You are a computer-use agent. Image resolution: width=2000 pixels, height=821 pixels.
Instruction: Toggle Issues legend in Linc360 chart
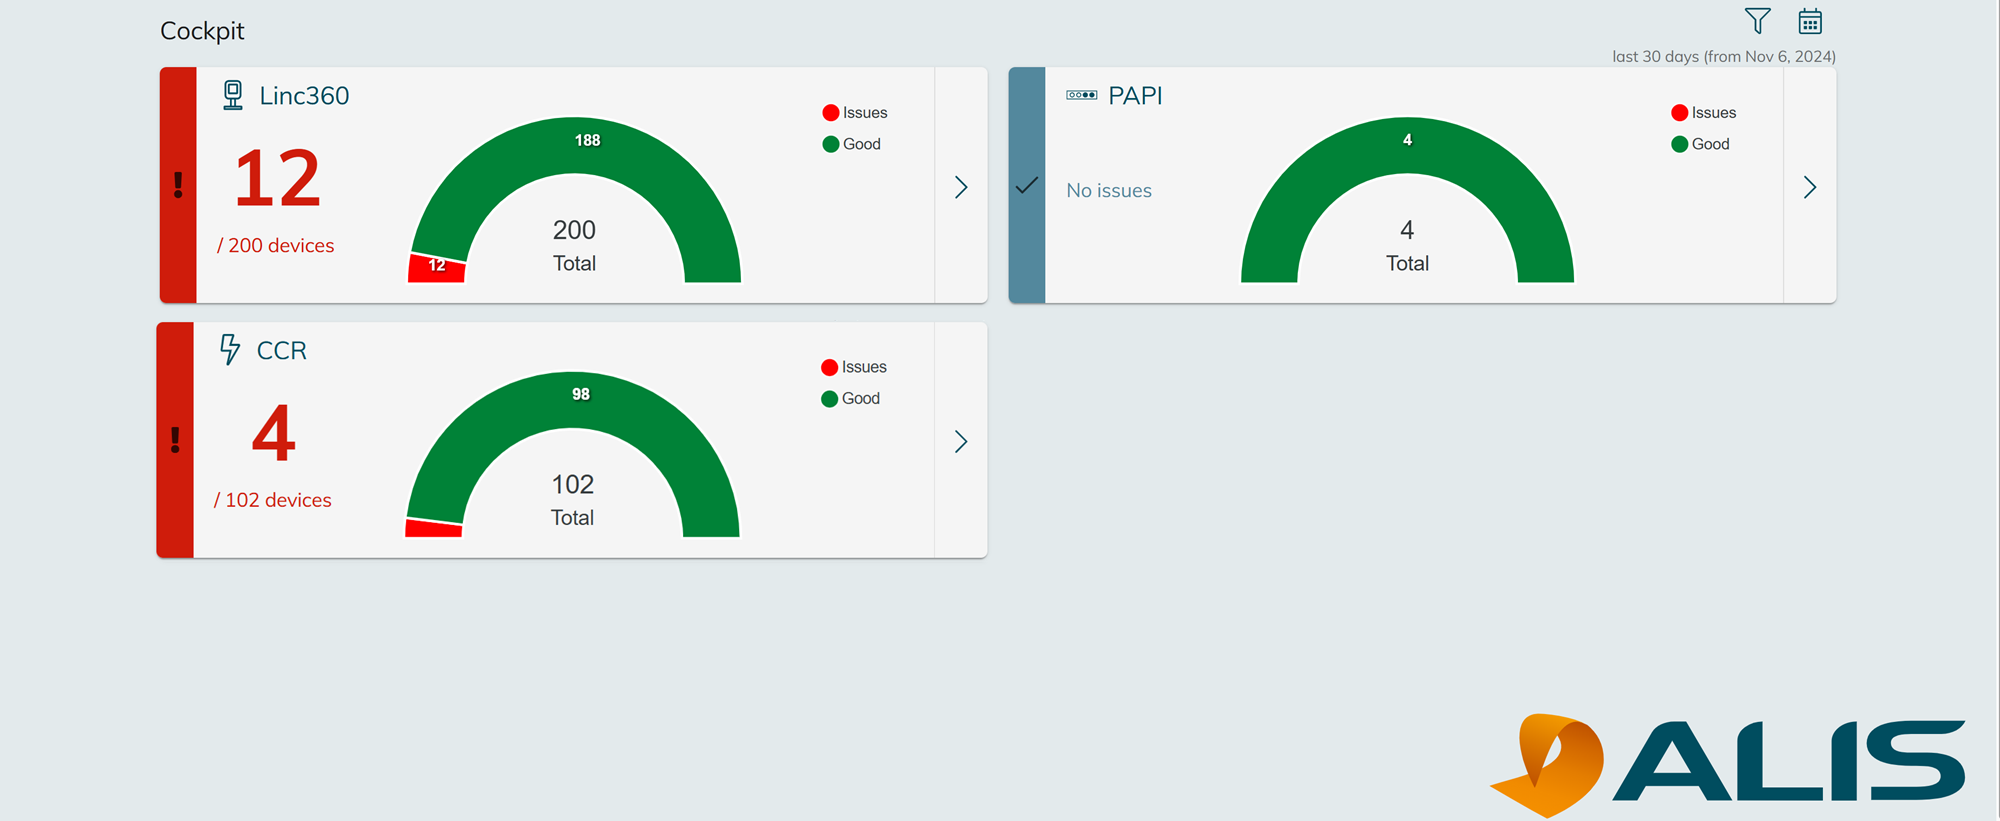pos(855,113)
